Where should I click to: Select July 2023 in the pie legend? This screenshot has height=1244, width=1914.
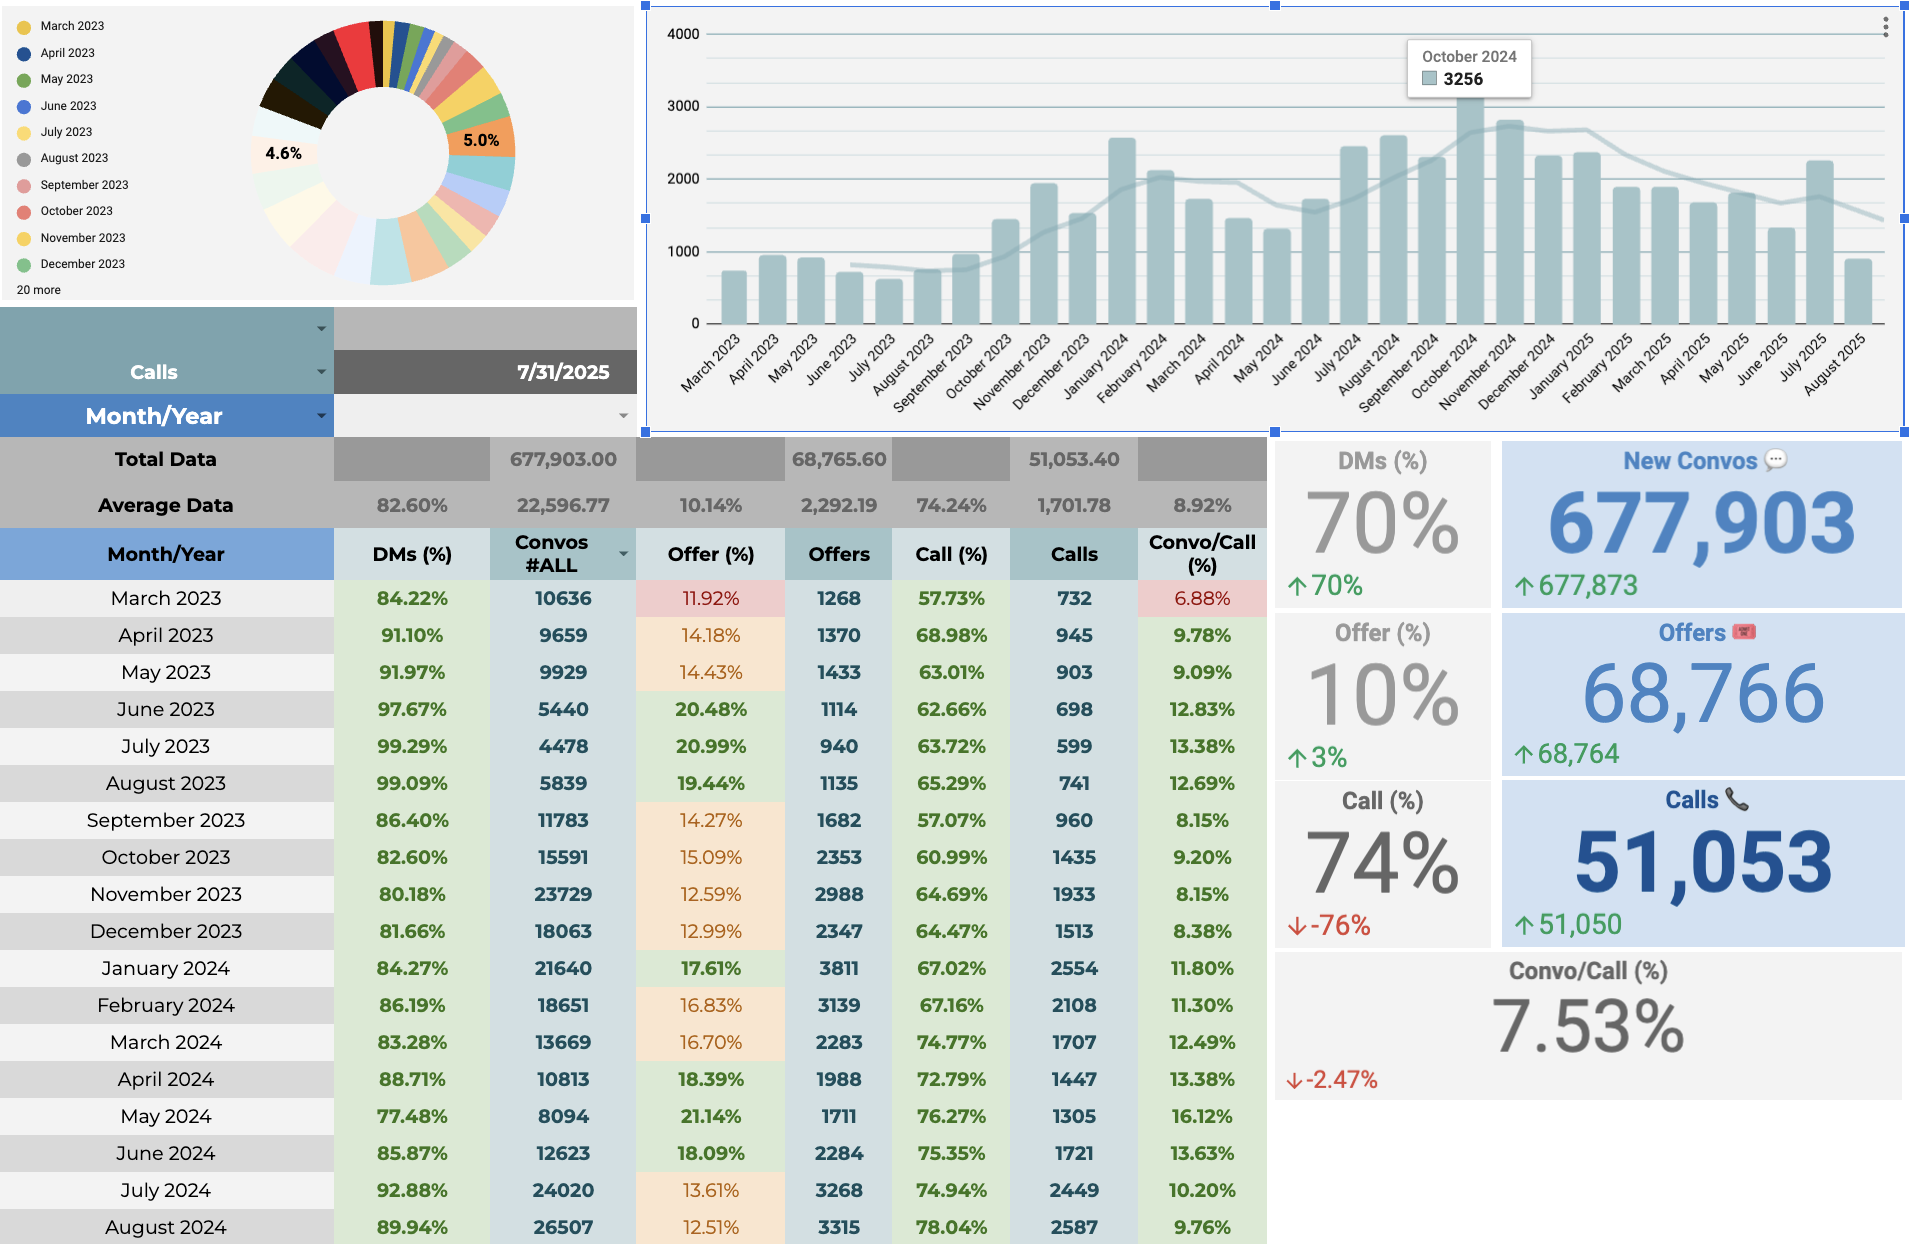(x=66, y=132)
